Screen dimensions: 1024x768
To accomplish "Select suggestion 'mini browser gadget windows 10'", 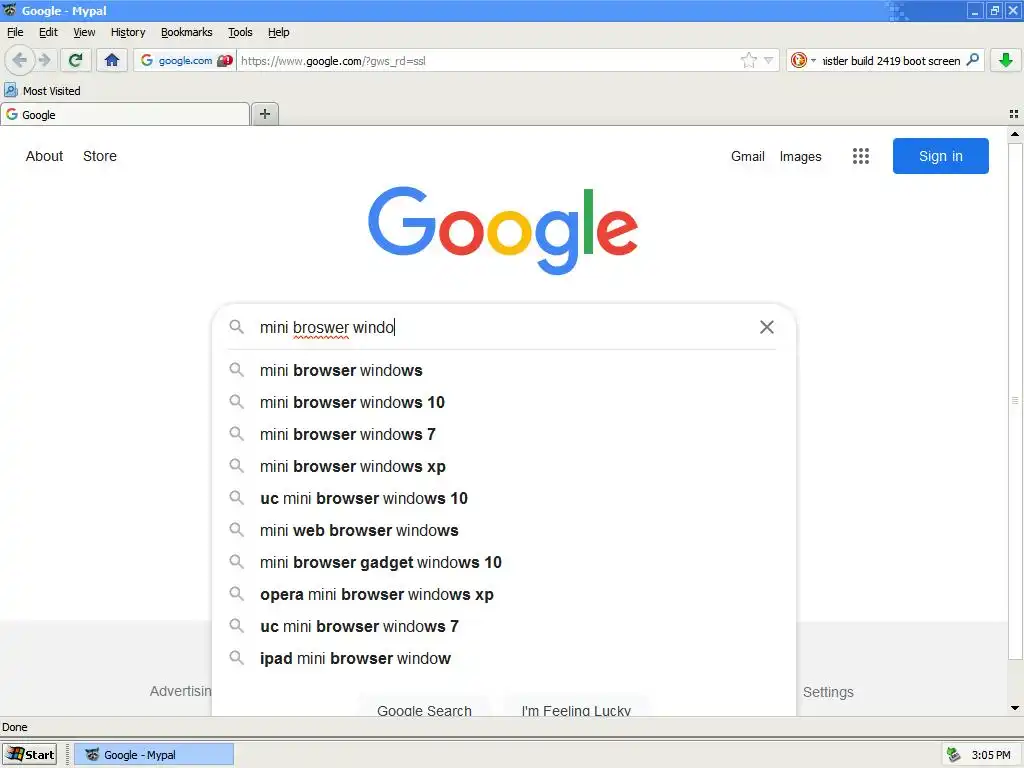I will coord(503,562).
